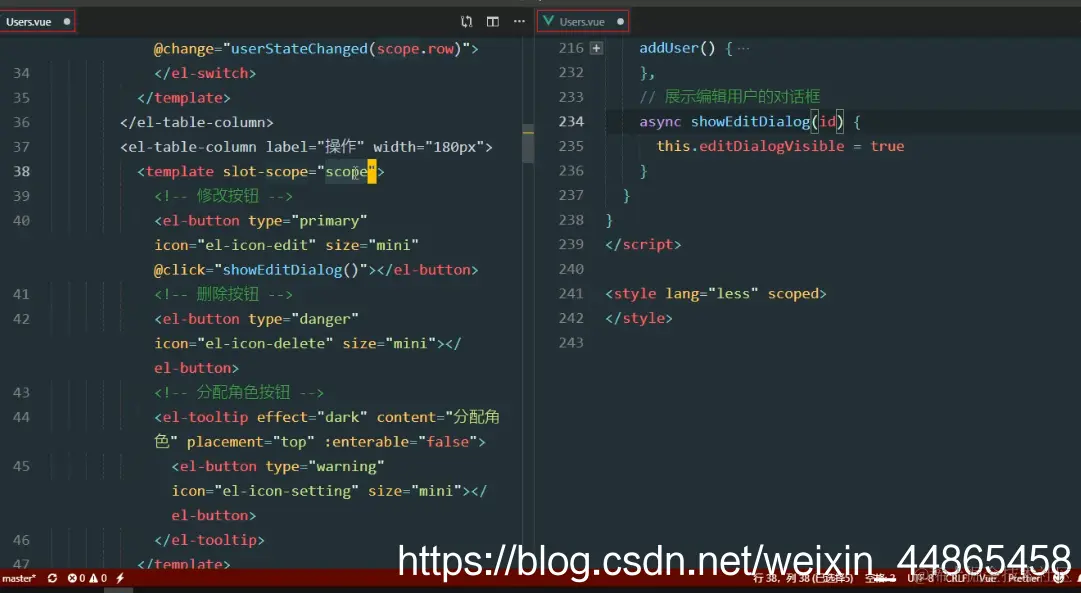Click the Prettier status bar item
This screenshot has width=1081, height=593.
click(1024, 579)
